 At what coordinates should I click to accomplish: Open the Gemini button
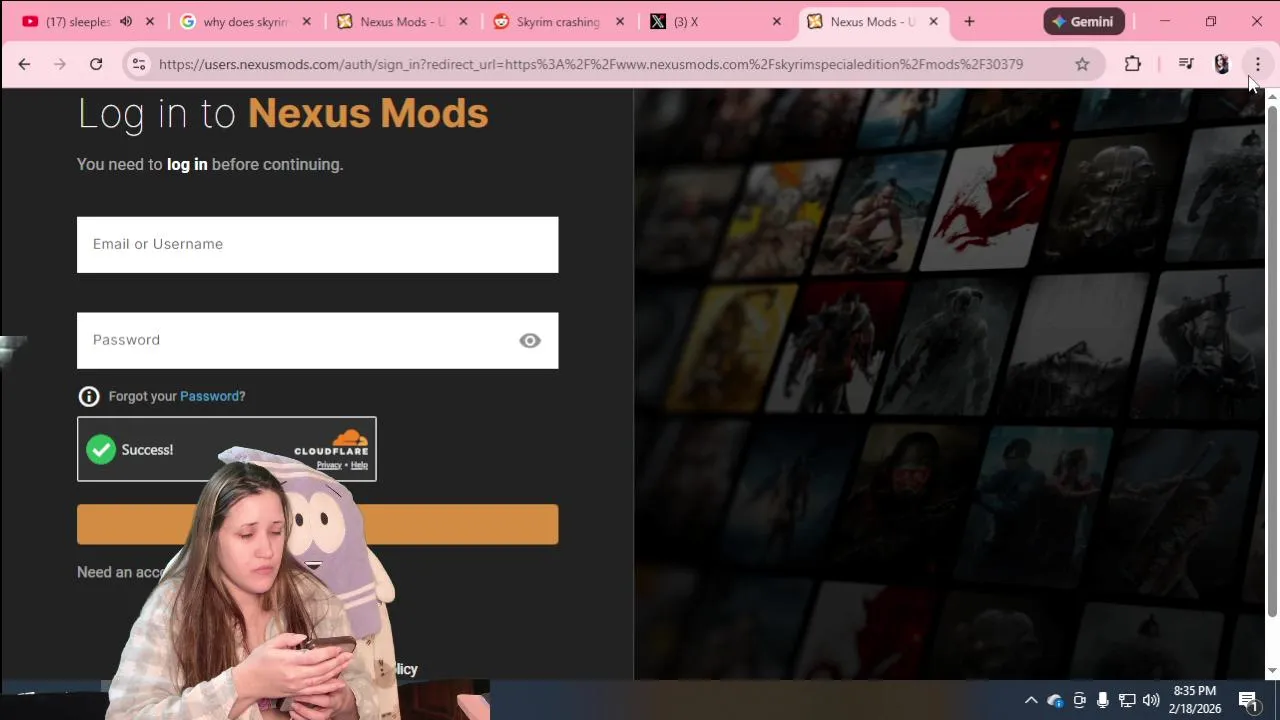click(1084, 21)
